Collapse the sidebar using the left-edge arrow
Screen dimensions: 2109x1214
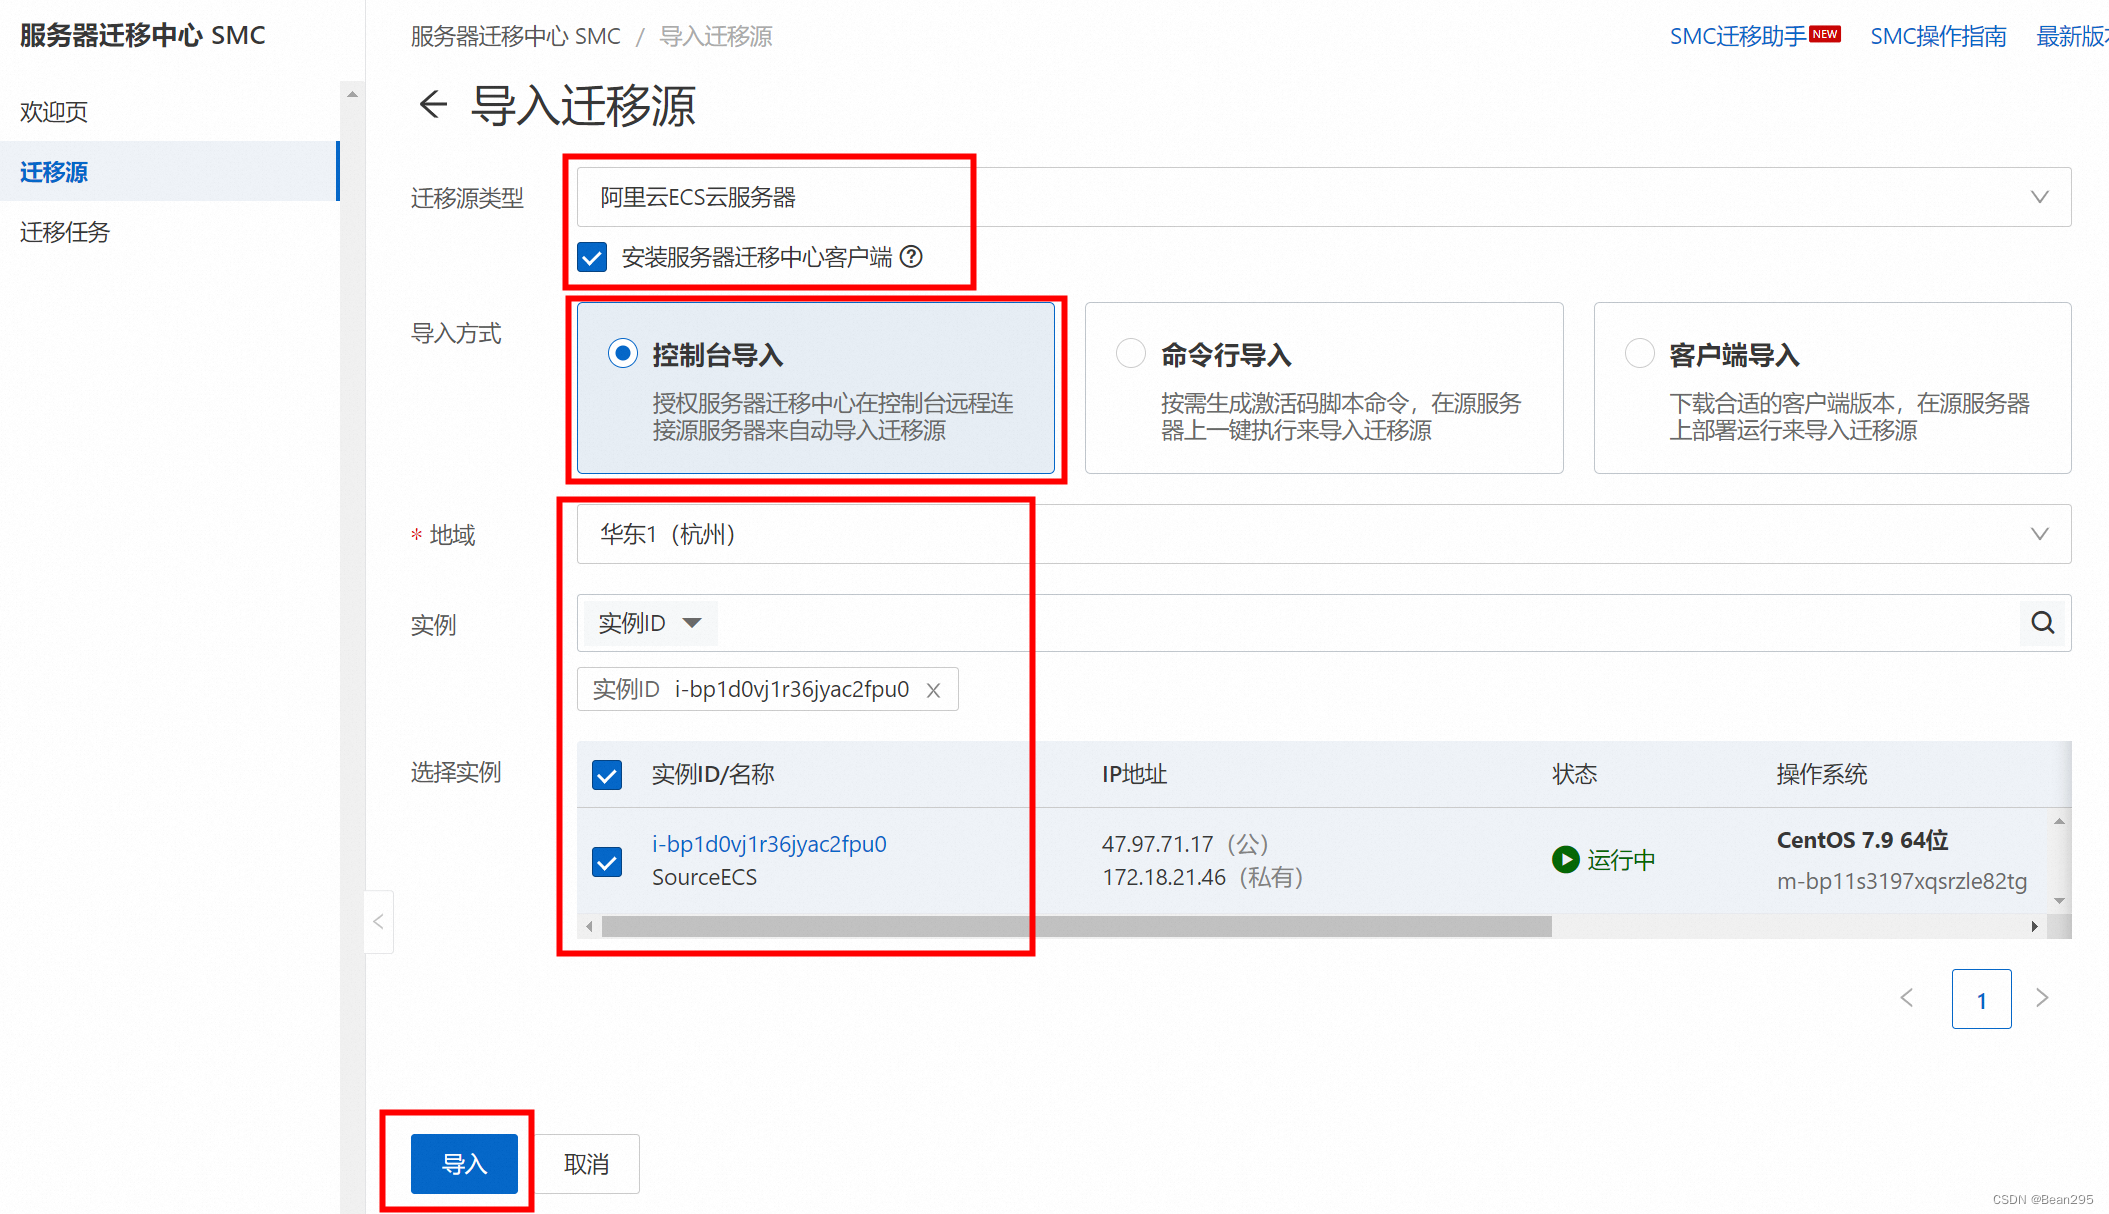[x=379, y=922]
